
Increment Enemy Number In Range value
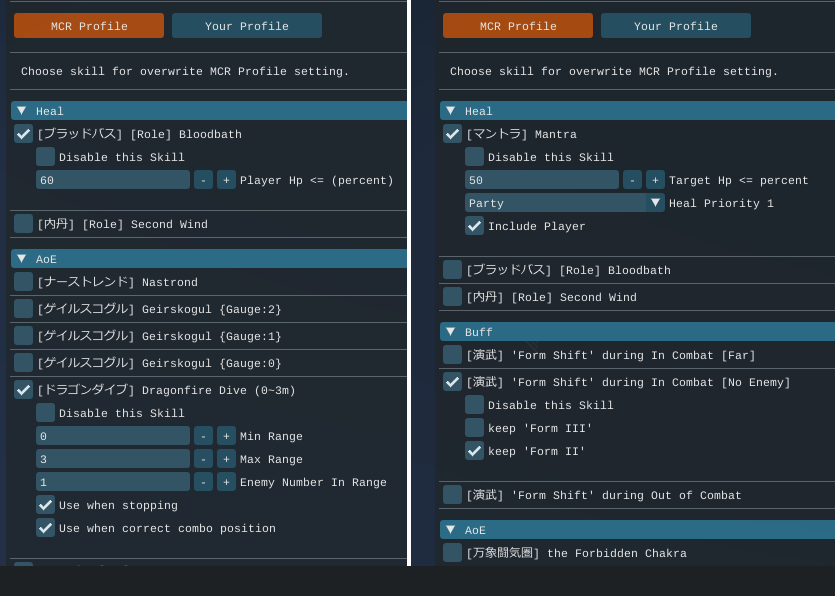[226, 482]
